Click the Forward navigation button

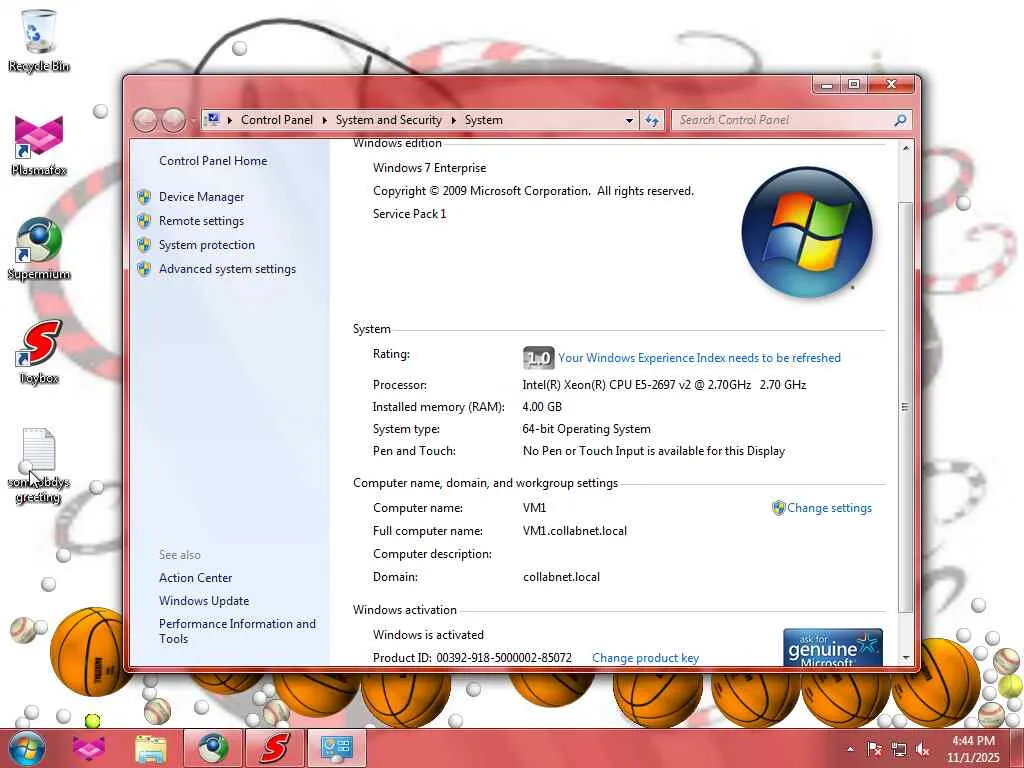(173, 120)
